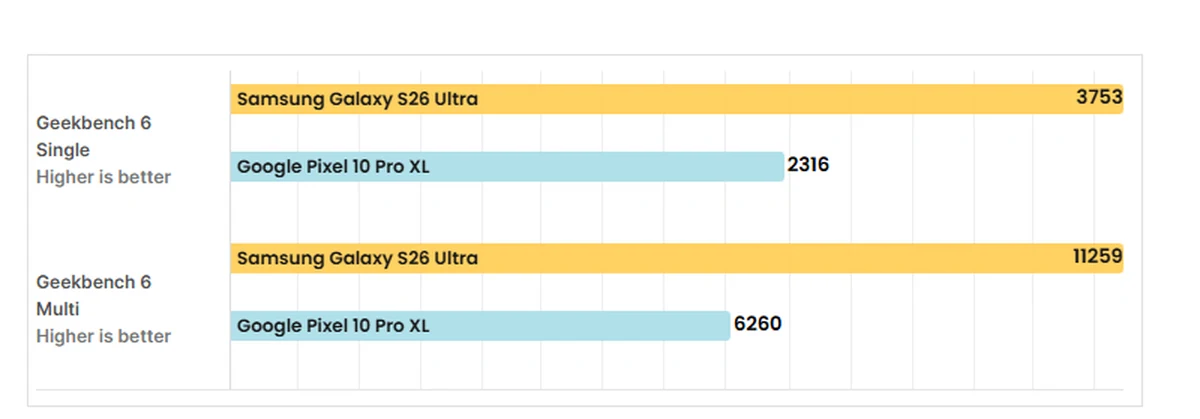
Task: Click "Samsung Galaxy S26 Ultra" text in Single test
Action: (357, 99)
